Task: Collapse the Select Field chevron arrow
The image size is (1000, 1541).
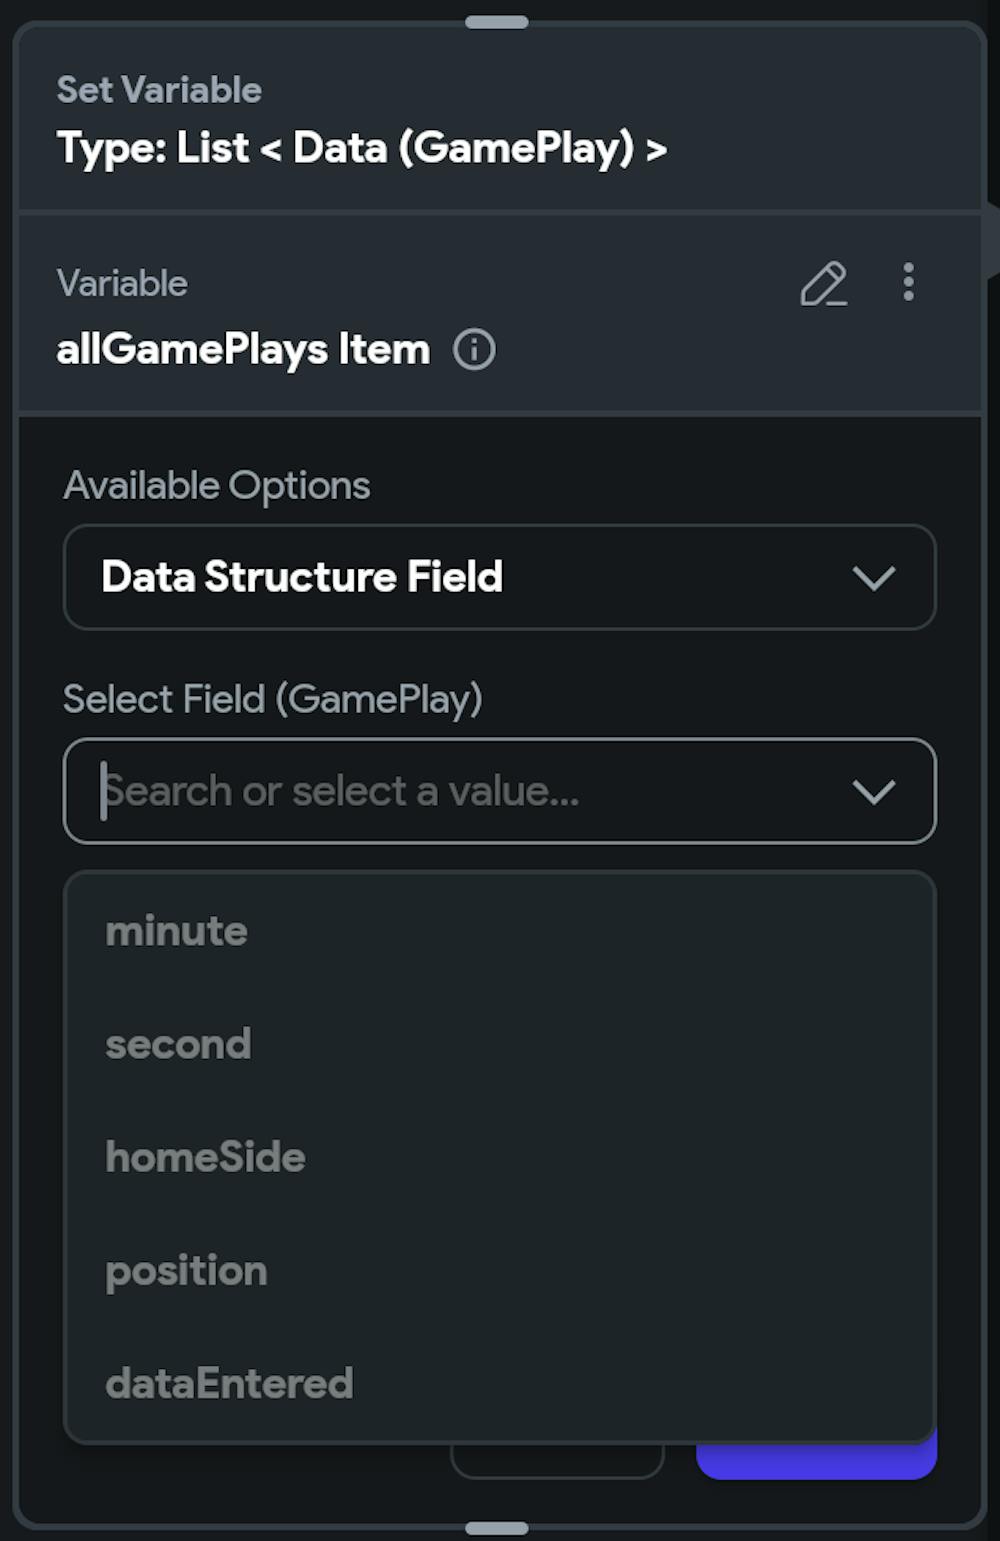Action: (873, 792)
